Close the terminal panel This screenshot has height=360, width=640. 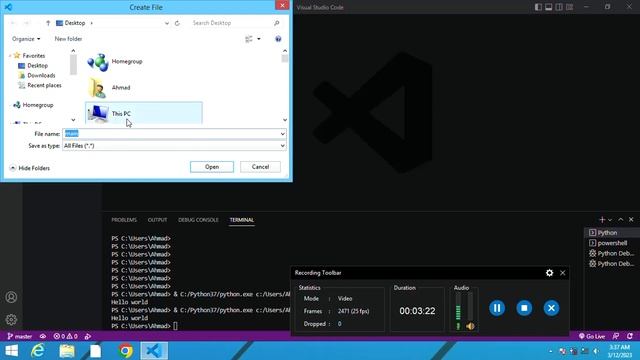[x=631, y=220]
